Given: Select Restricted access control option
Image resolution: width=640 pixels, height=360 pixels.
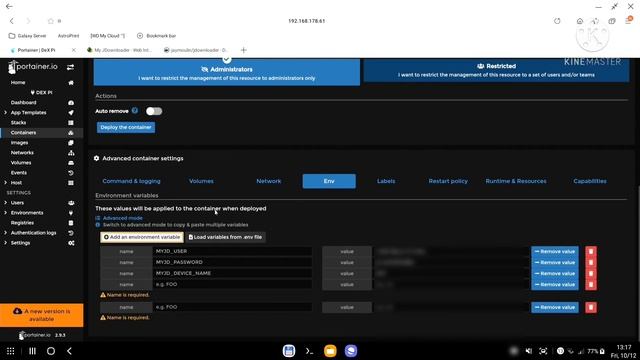Looking at the screenshot, I should (496, 70).
